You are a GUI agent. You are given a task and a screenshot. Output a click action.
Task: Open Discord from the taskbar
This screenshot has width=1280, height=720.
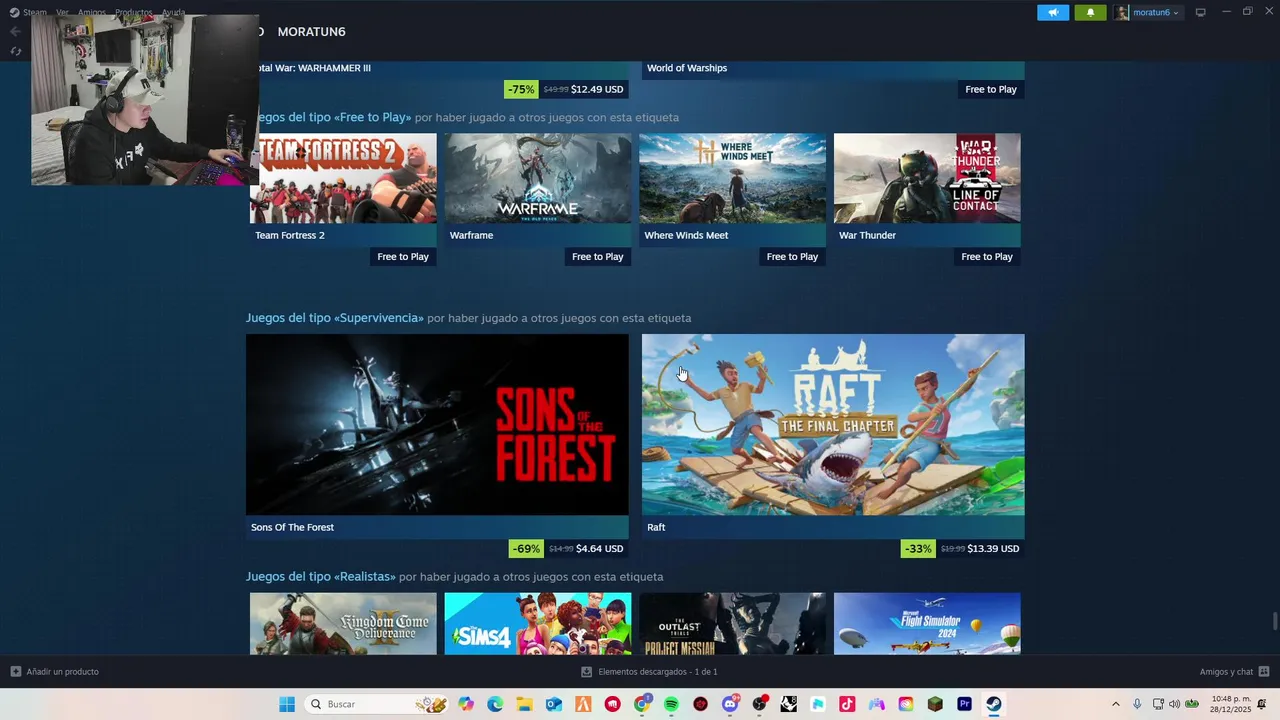[x=730, y=704]
